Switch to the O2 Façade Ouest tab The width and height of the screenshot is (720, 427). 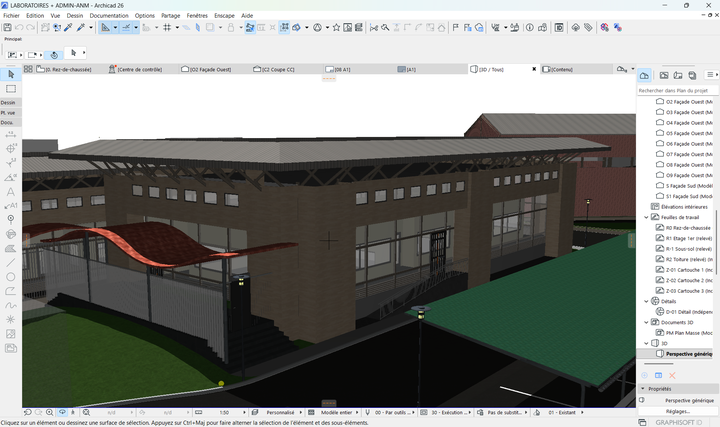tap(209, 69)
